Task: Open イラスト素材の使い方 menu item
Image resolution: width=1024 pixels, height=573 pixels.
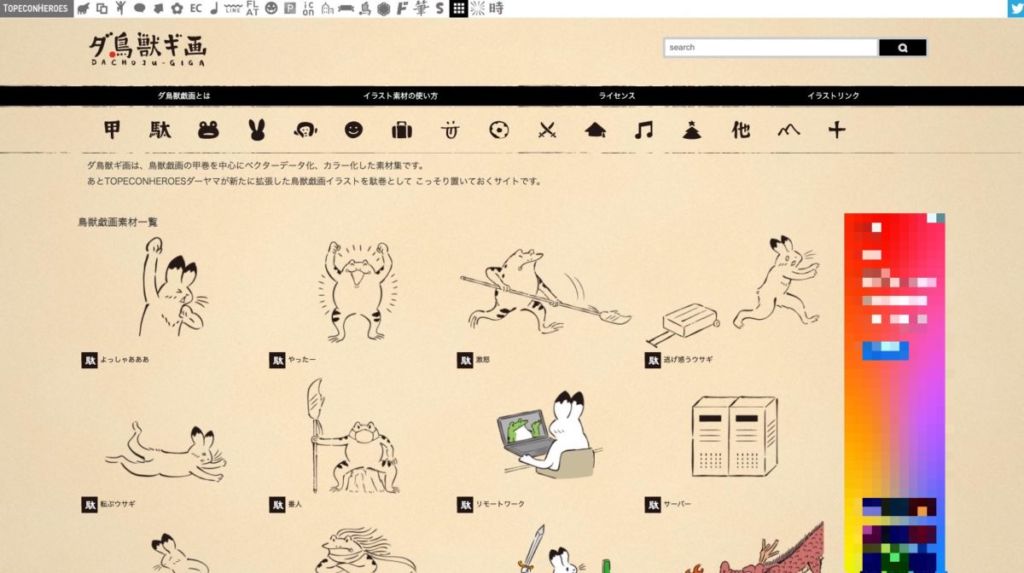Action: (x=400, y=95)
